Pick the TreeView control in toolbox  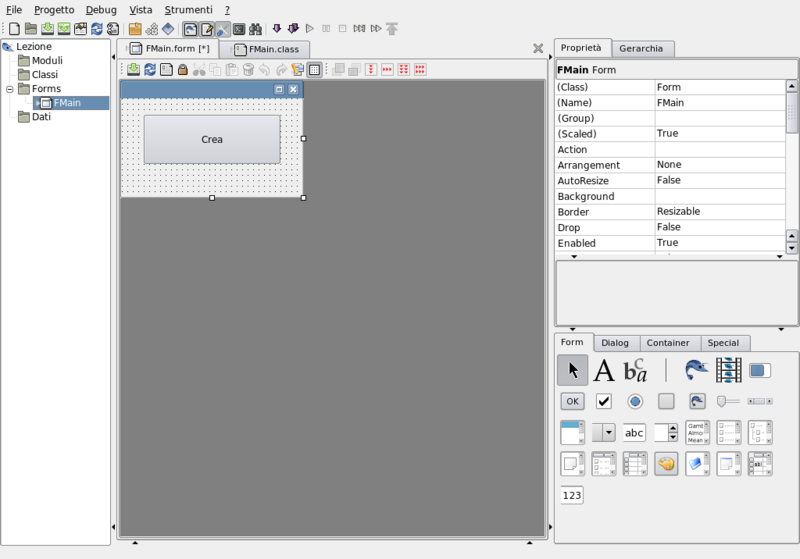(x=760, y=433)
